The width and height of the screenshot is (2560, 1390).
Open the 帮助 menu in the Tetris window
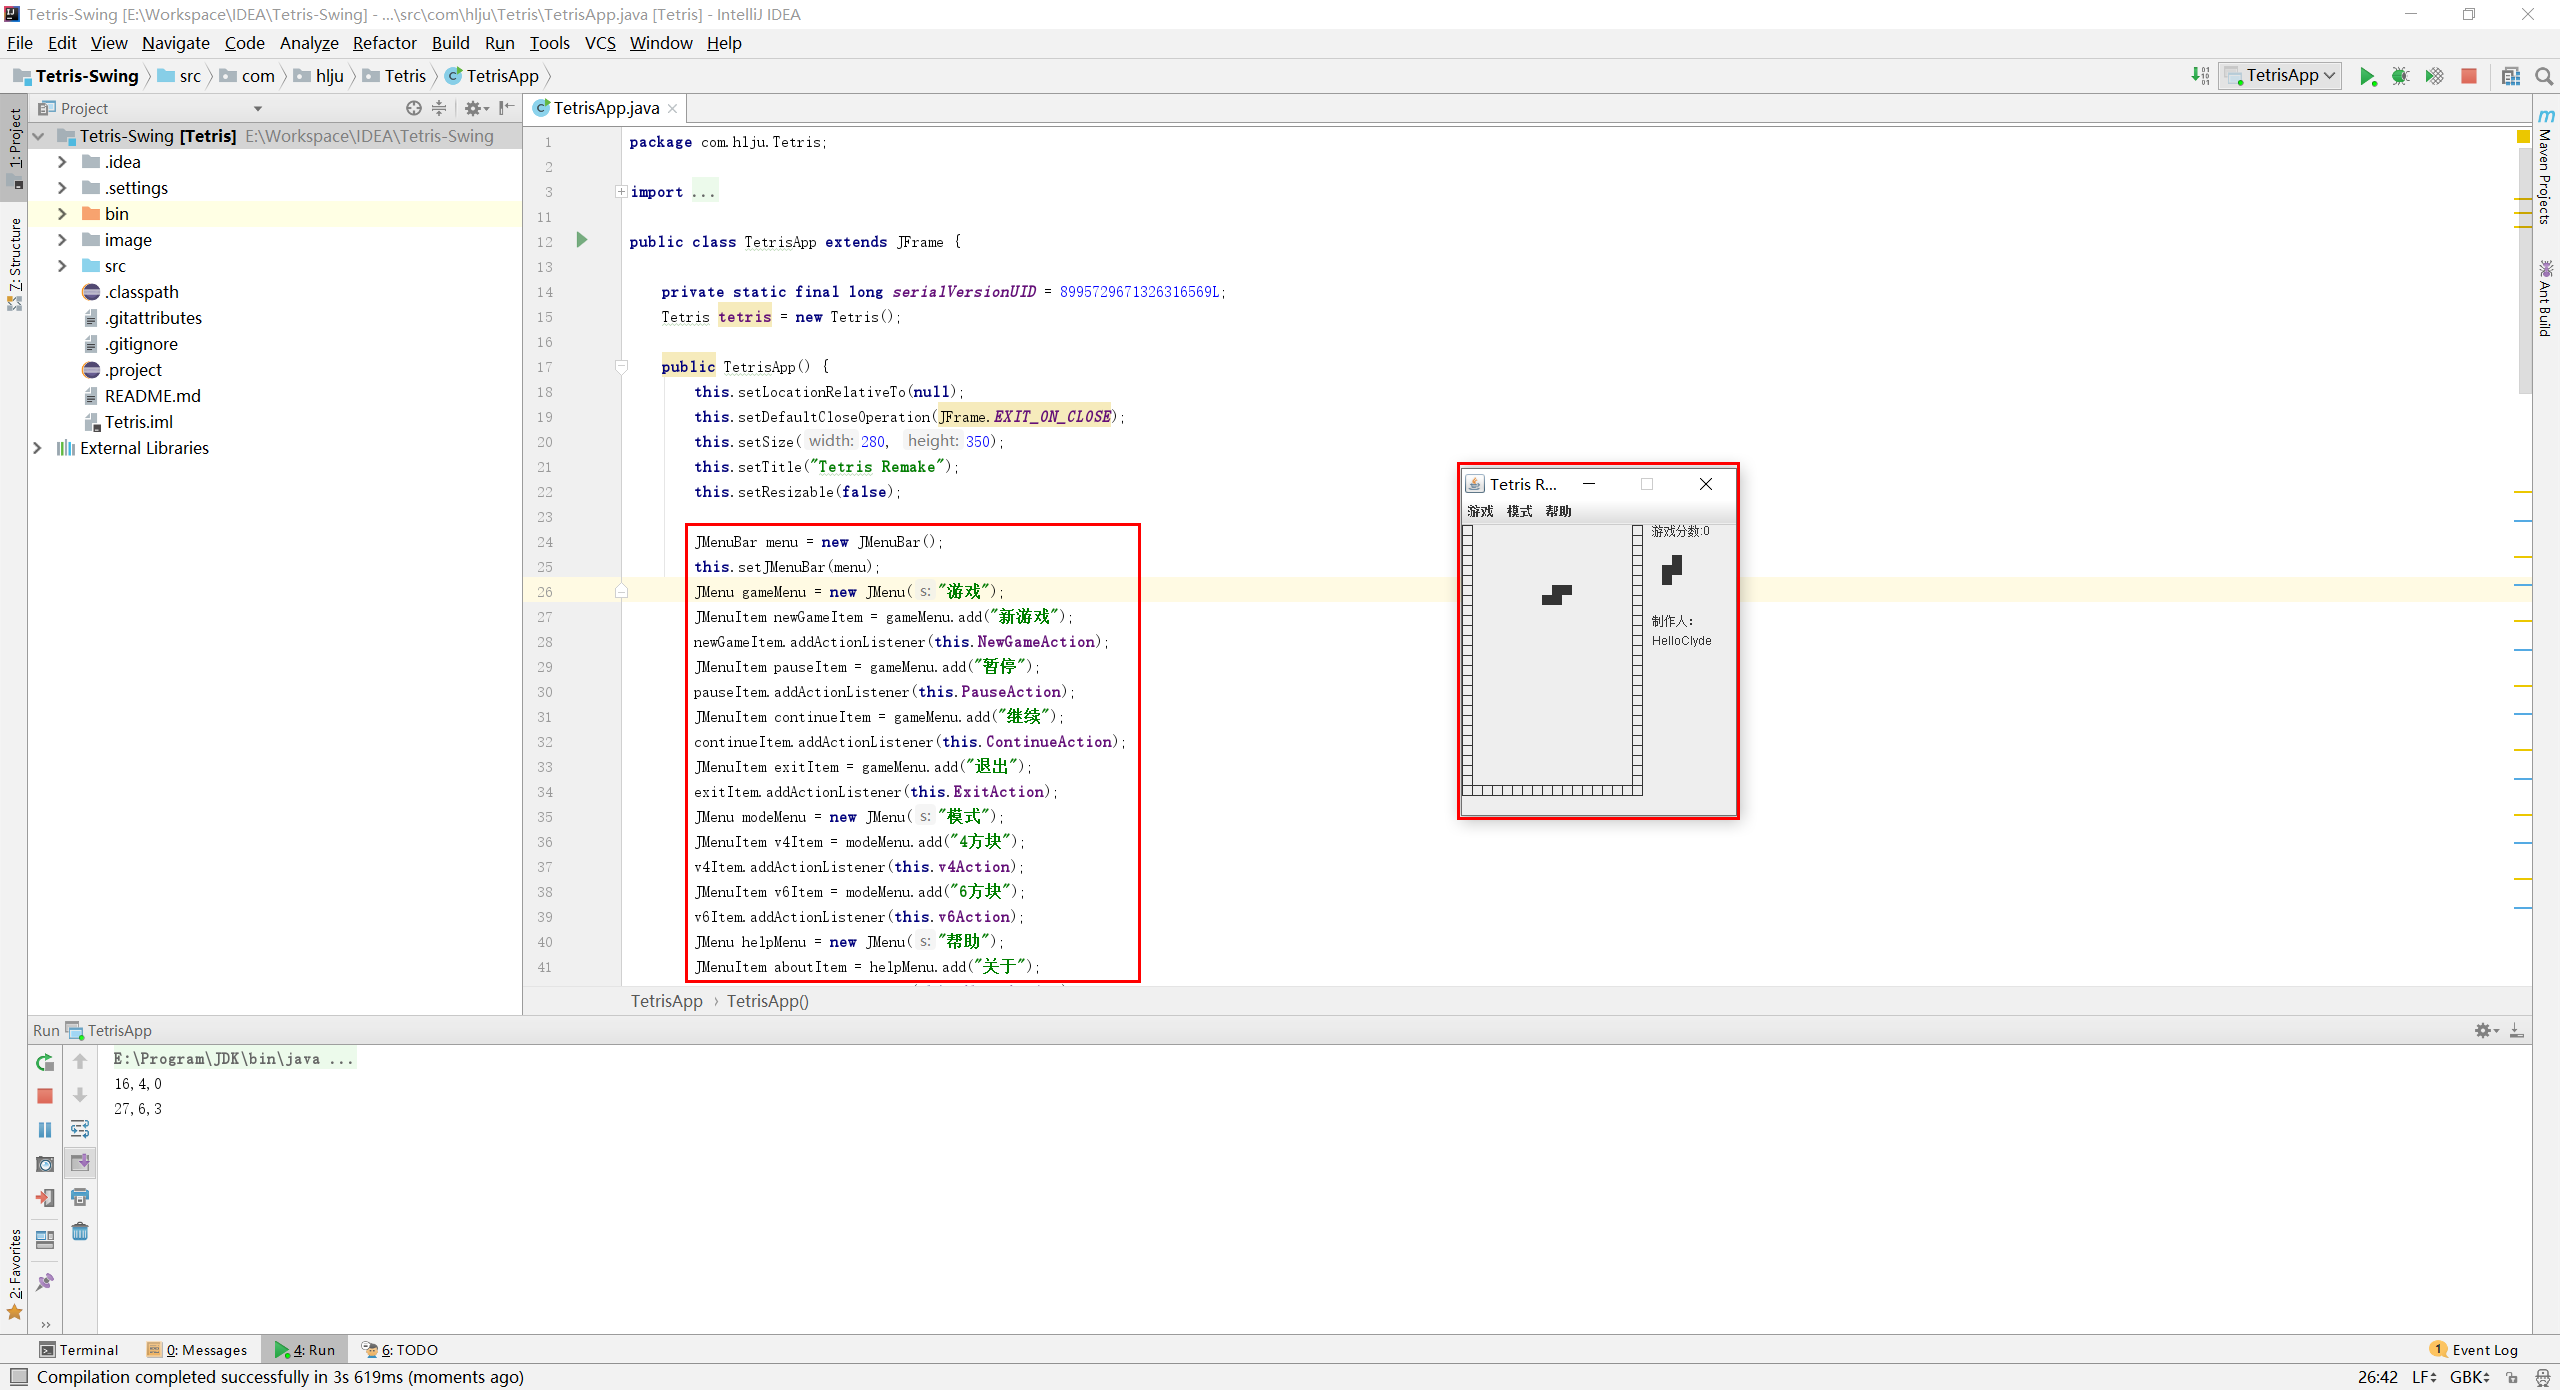point(1558,511)
